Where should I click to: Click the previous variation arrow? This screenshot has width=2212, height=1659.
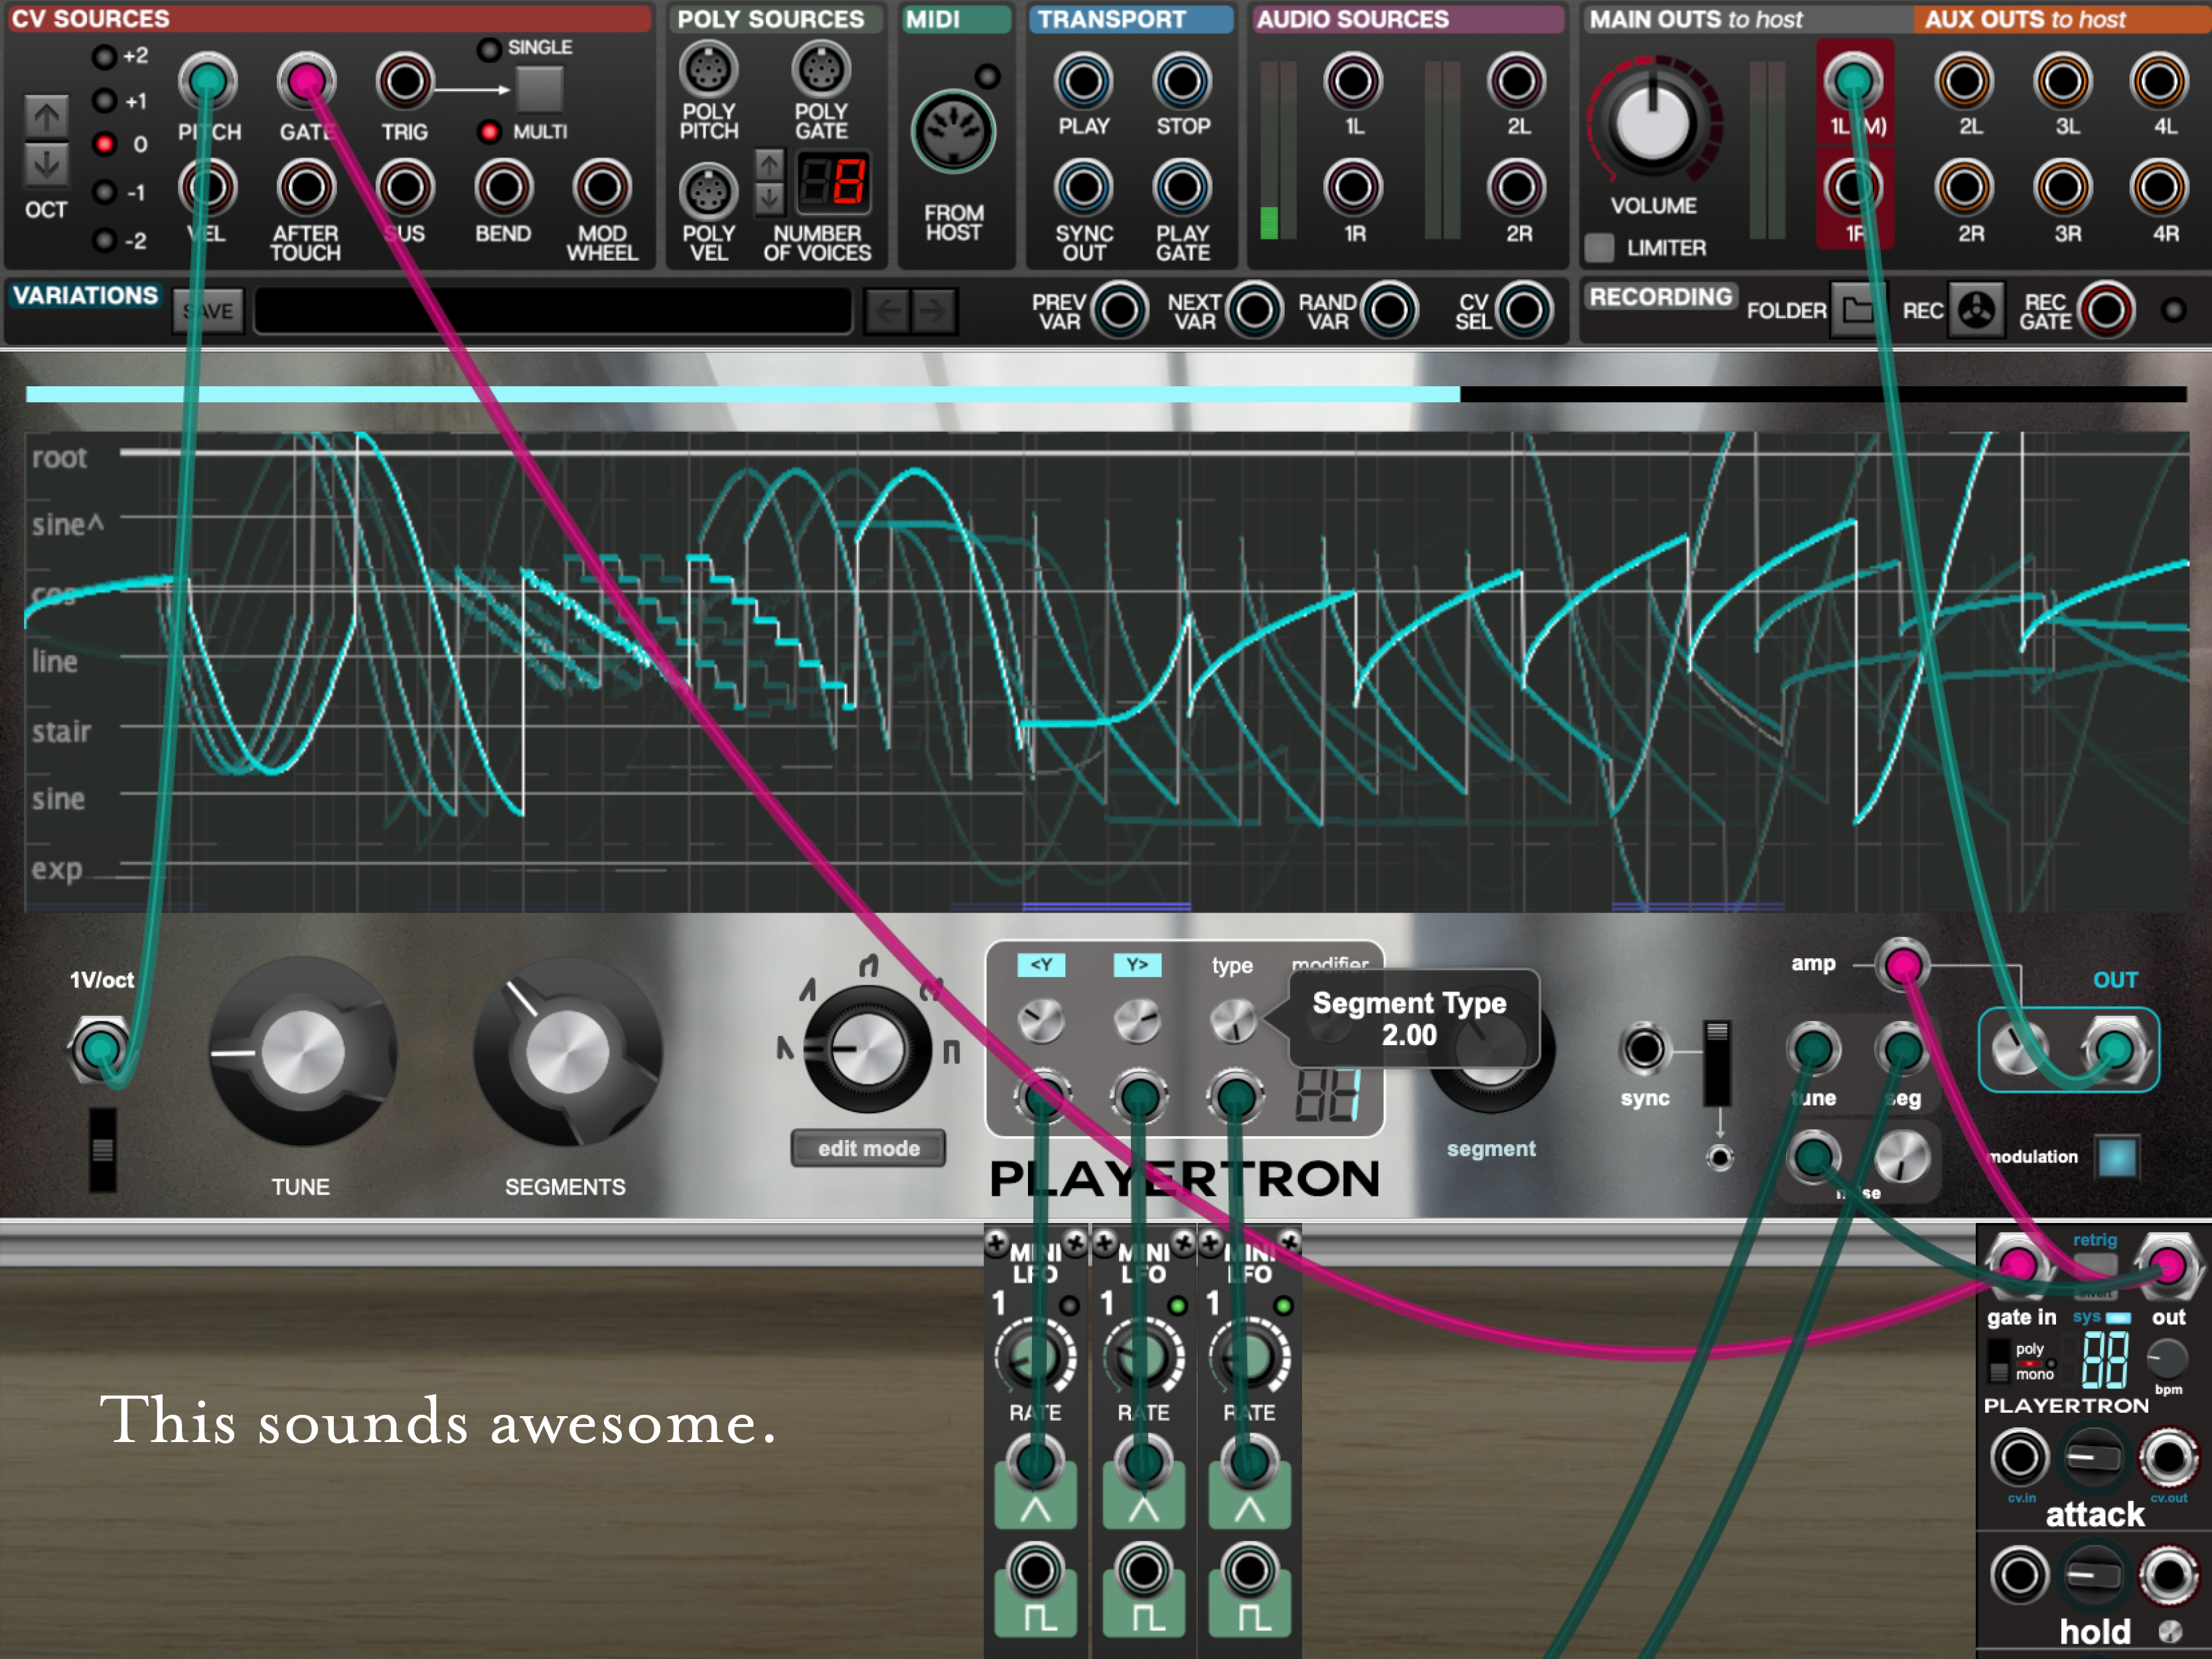click(x=887, y=311)
